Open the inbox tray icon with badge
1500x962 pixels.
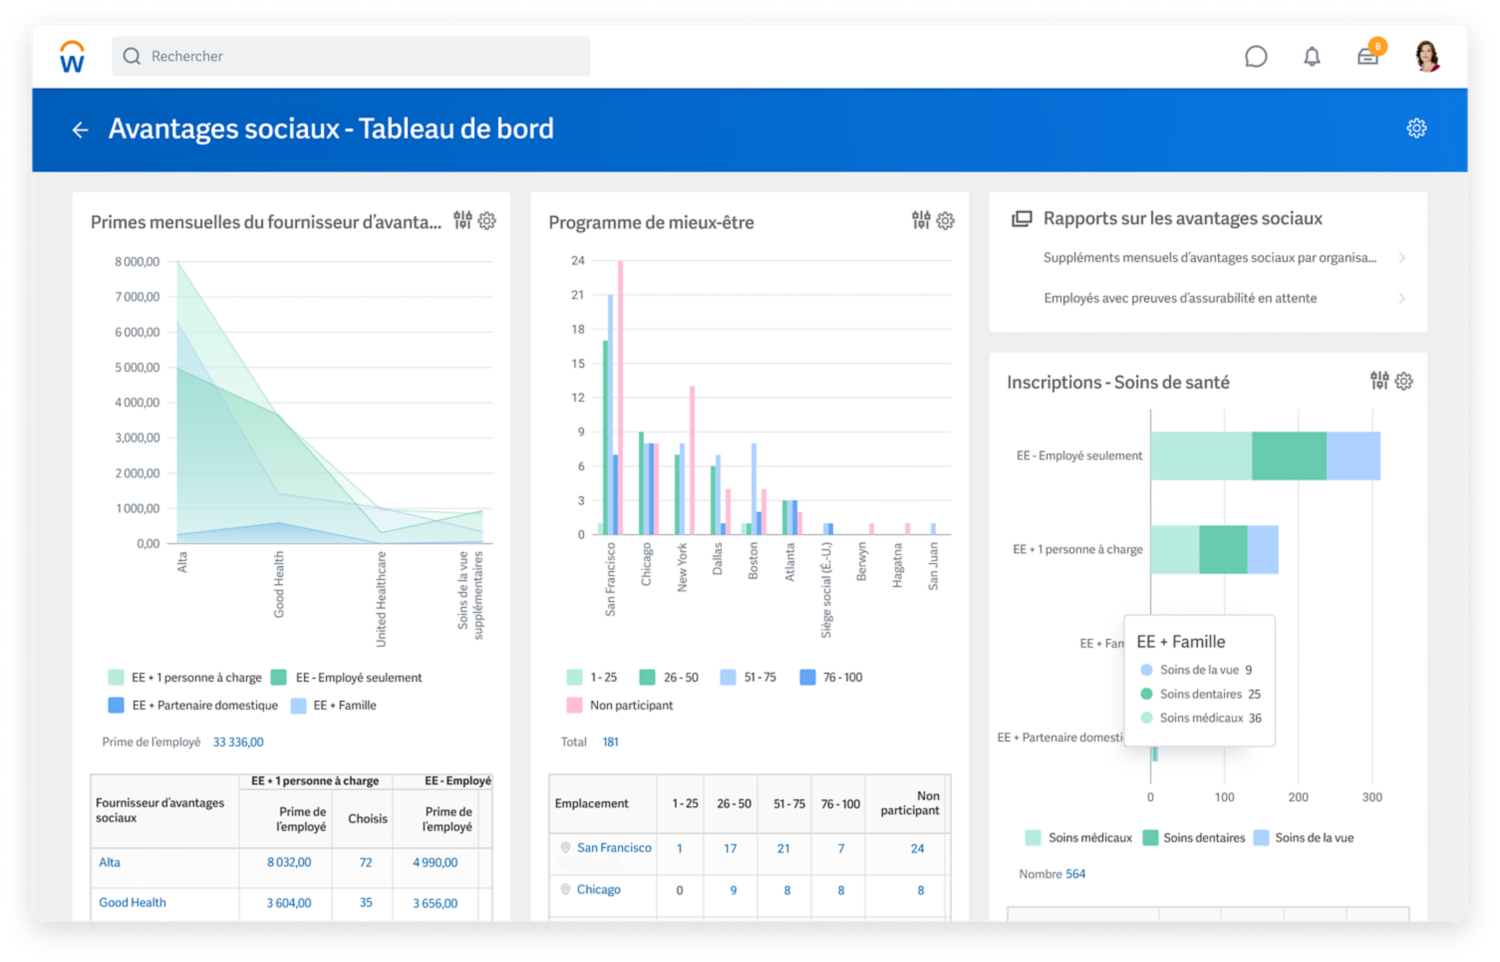tap(1368, 56)
